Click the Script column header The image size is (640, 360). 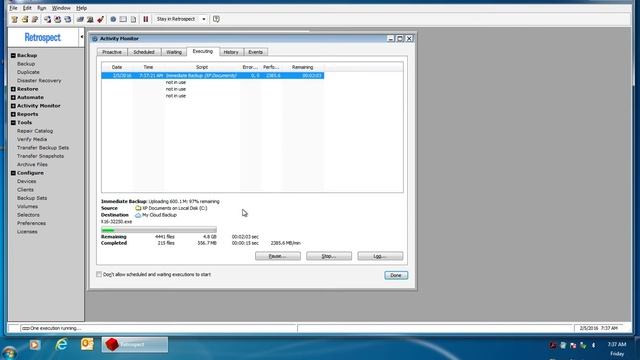click(x=202, y=67)
